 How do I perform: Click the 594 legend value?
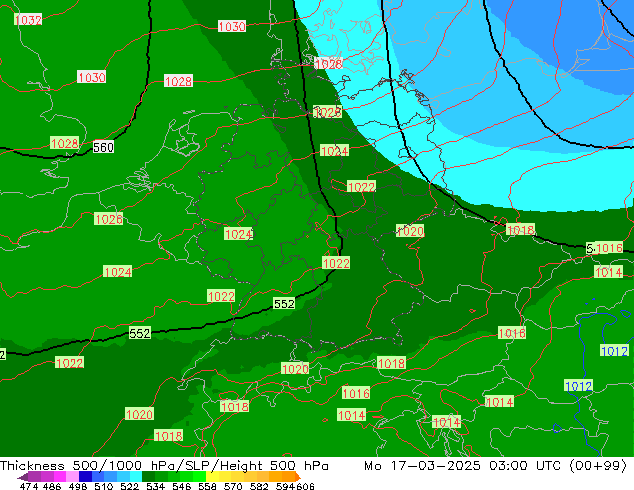285,486
